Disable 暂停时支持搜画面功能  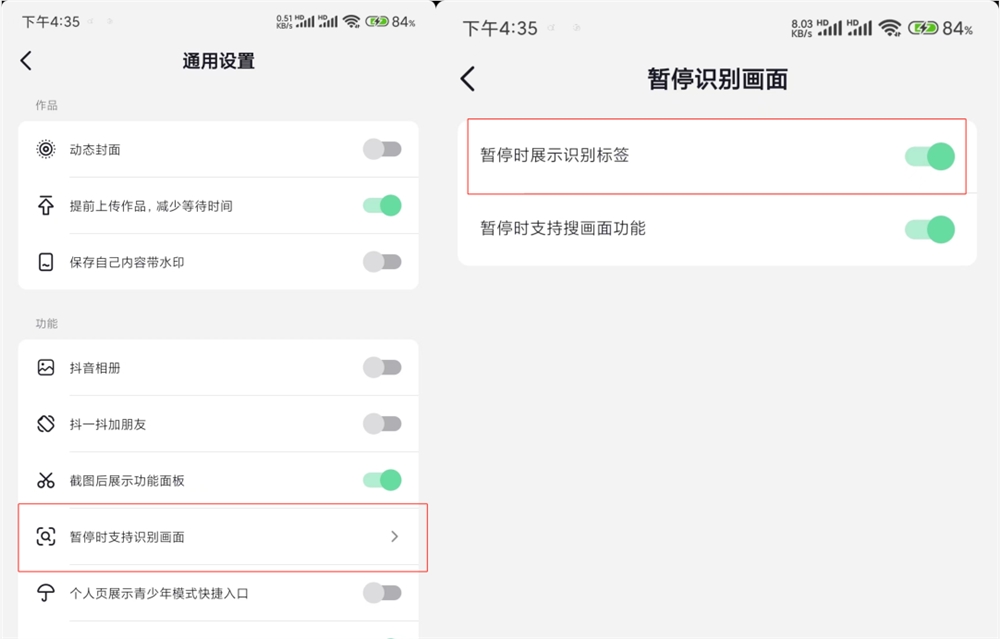[929, 229]
